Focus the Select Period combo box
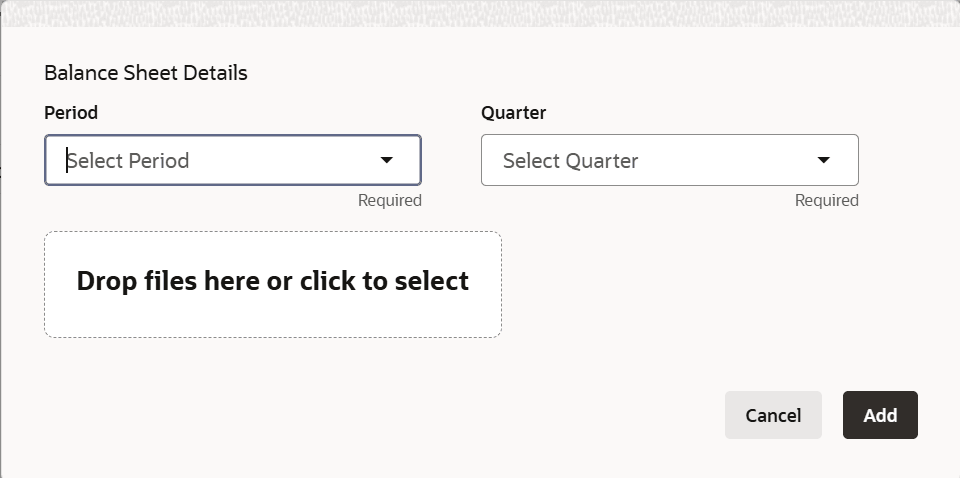The image size is (960, 478). tap(233, 160)
